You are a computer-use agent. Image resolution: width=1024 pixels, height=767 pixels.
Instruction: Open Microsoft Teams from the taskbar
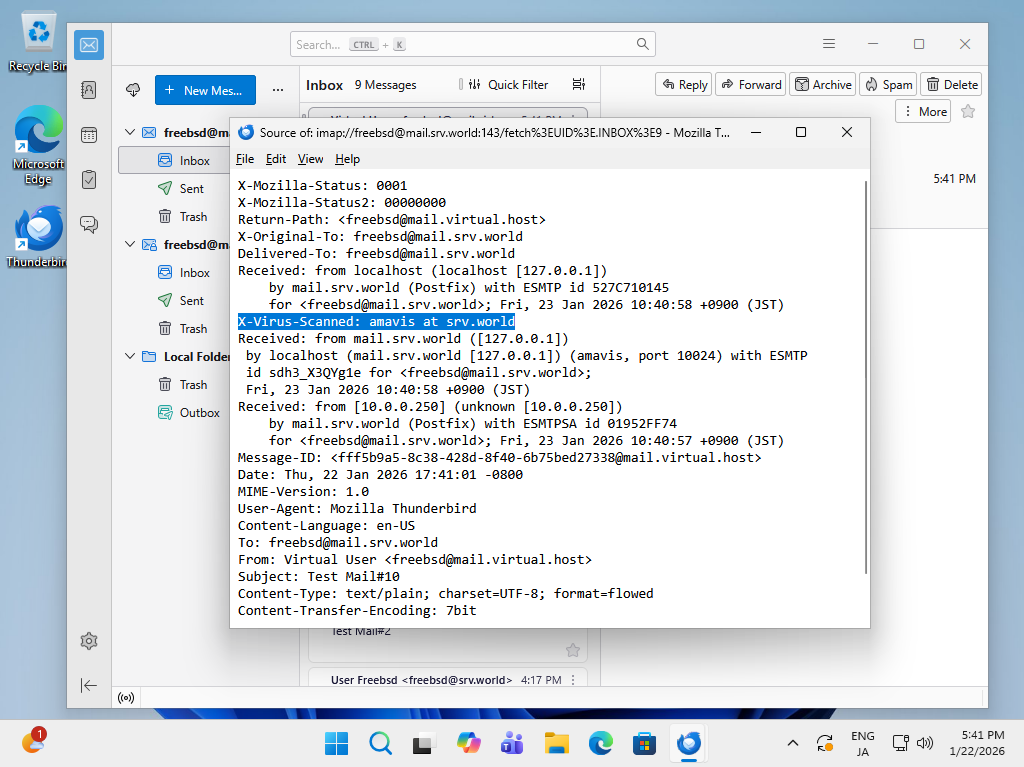(x=512, y=743)
